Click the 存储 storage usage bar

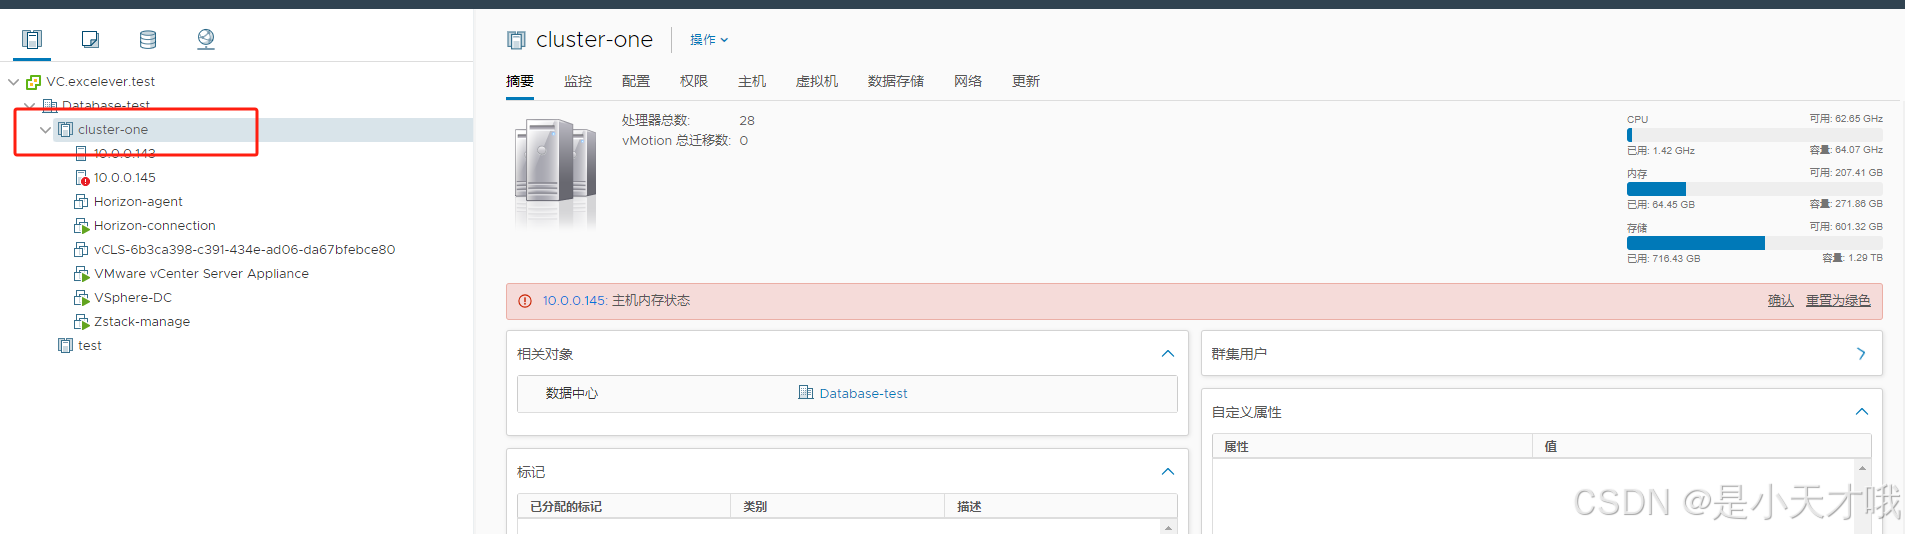1755,243
